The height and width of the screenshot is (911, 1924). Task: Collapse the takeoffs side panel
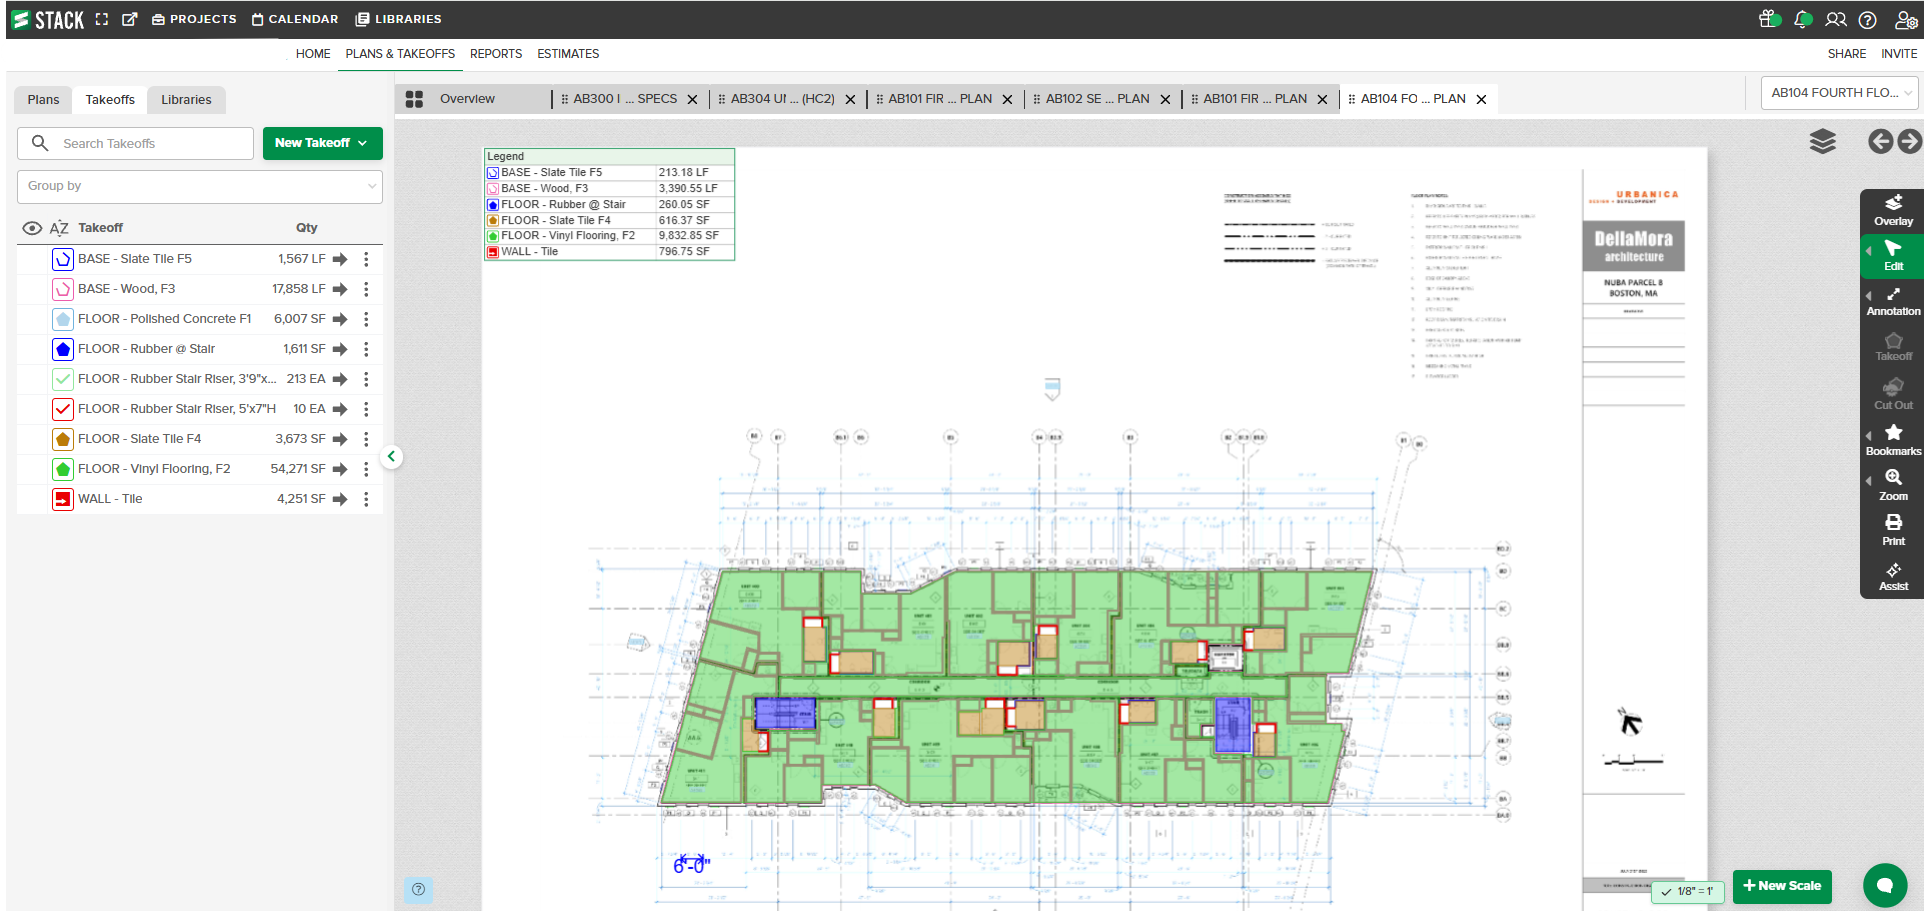[x=392, y=457]
